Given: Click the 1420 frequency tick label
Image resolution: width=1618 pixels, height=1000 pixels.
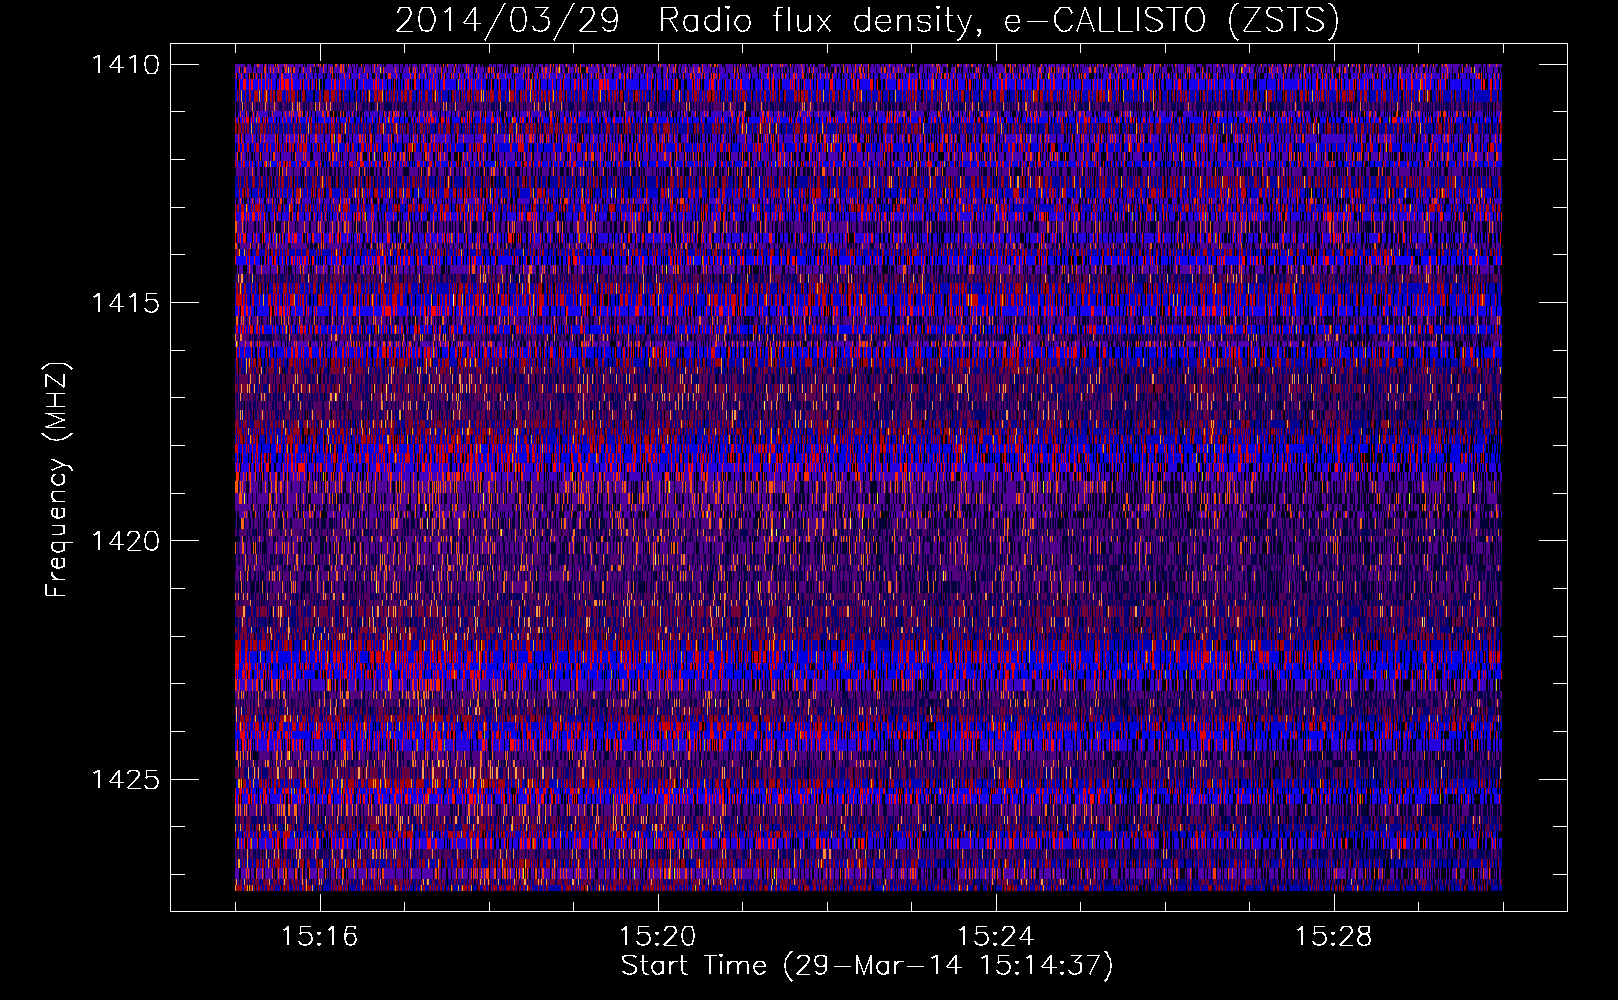Looking at the screenshot, I should point(125,541).
